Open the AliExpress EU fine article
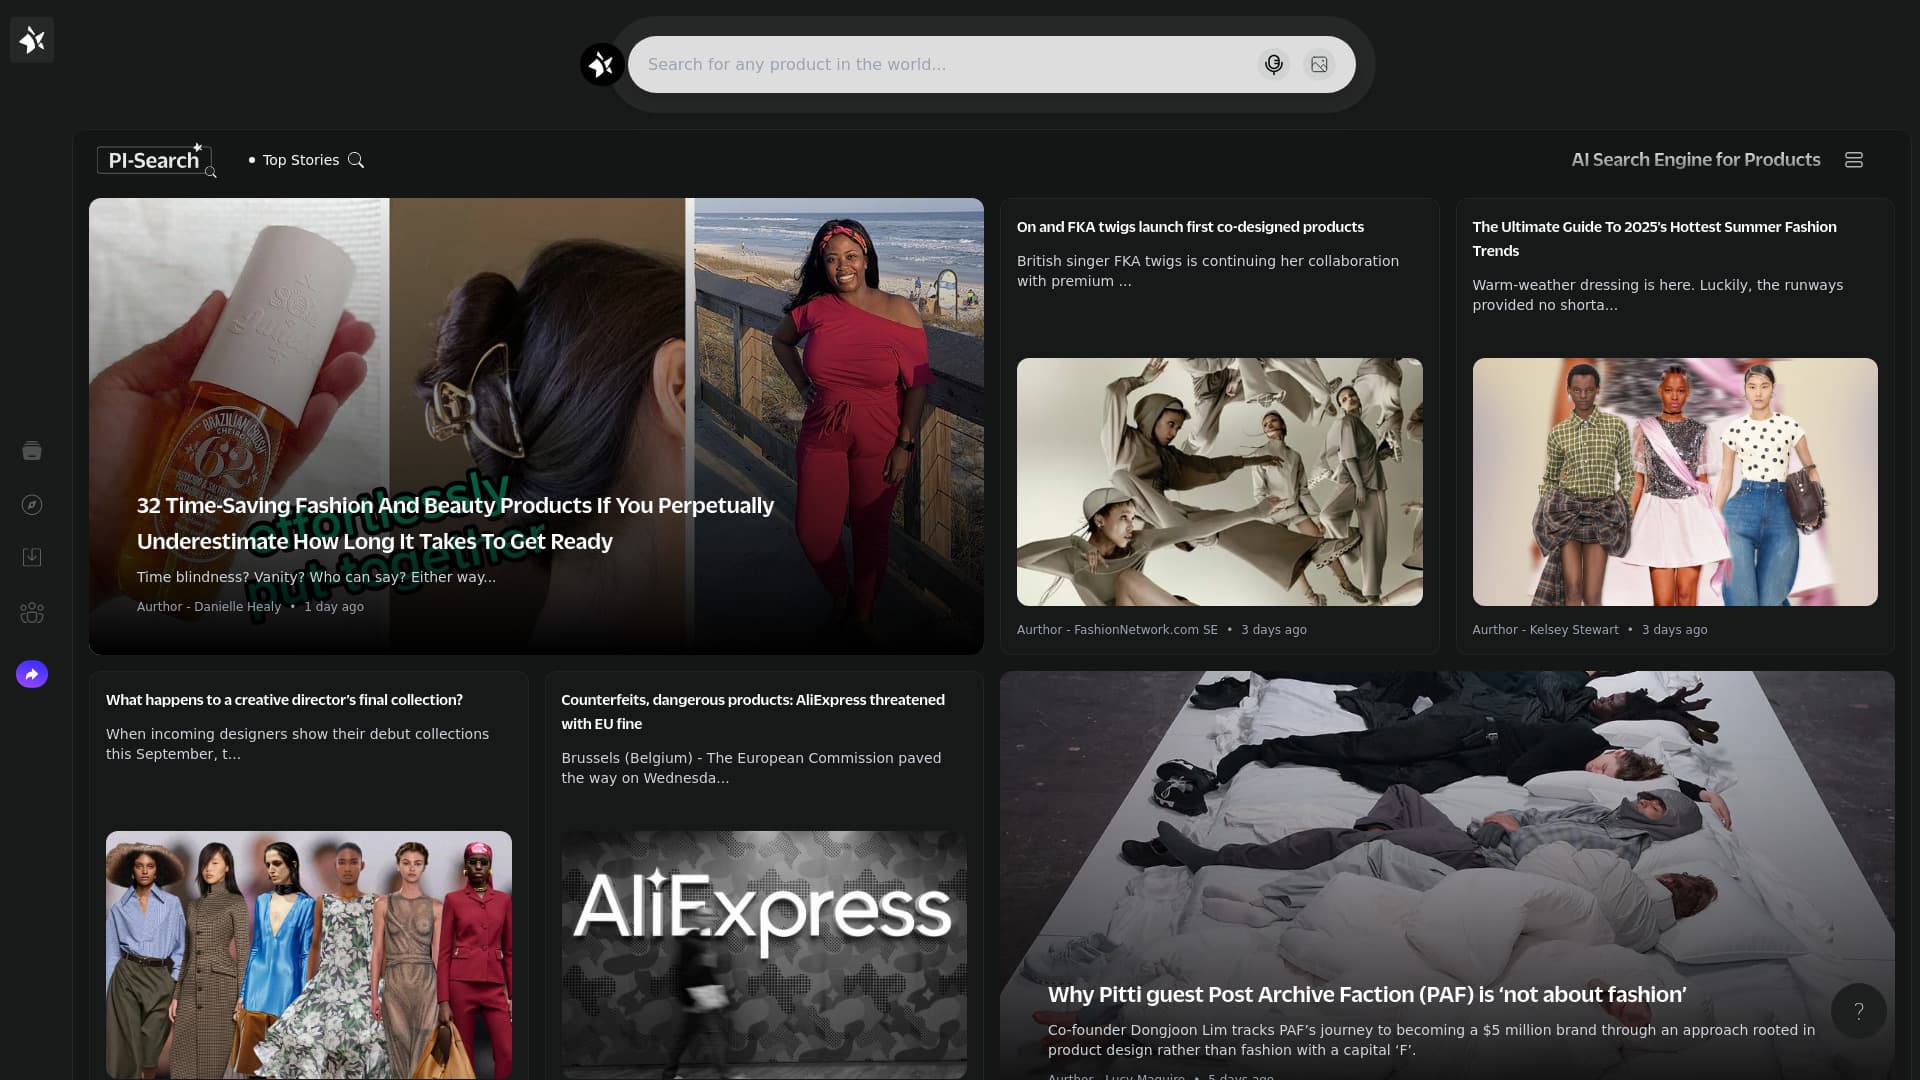The image size is (1920, 1080). [753, 712]
